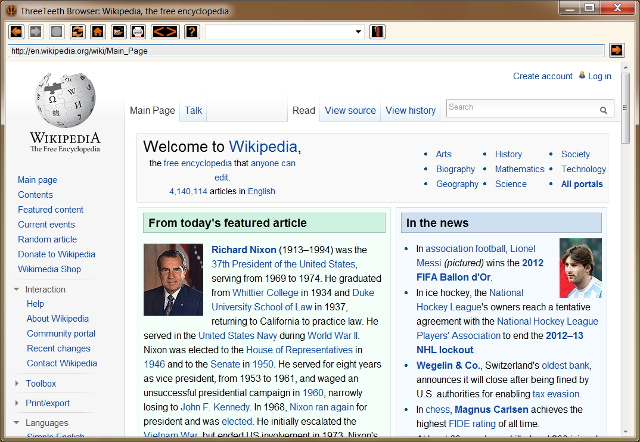Screen dimensions: 640x442
Task: Open the Geography portal link
Action: pyautogui.click(x=457, y=184)
